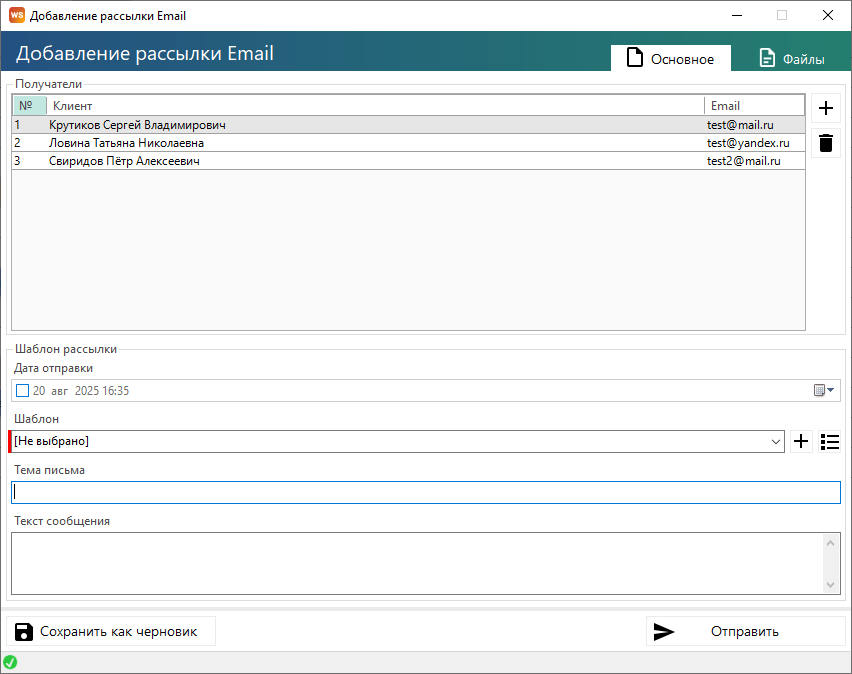Click the green status checkmark icon
Image resolution: width=852 pixels, height=674 pixels.
tap(10, 662)
